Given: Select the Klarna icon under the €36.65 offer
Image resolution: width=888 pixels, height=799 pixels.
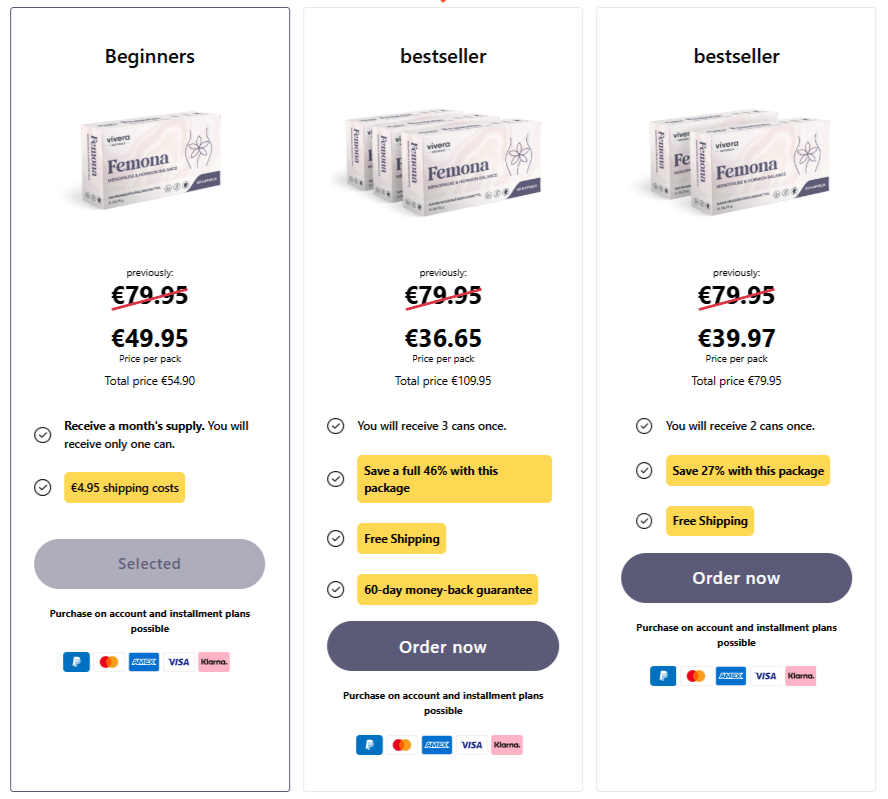Looking at the screenshot, I should 506,744.
